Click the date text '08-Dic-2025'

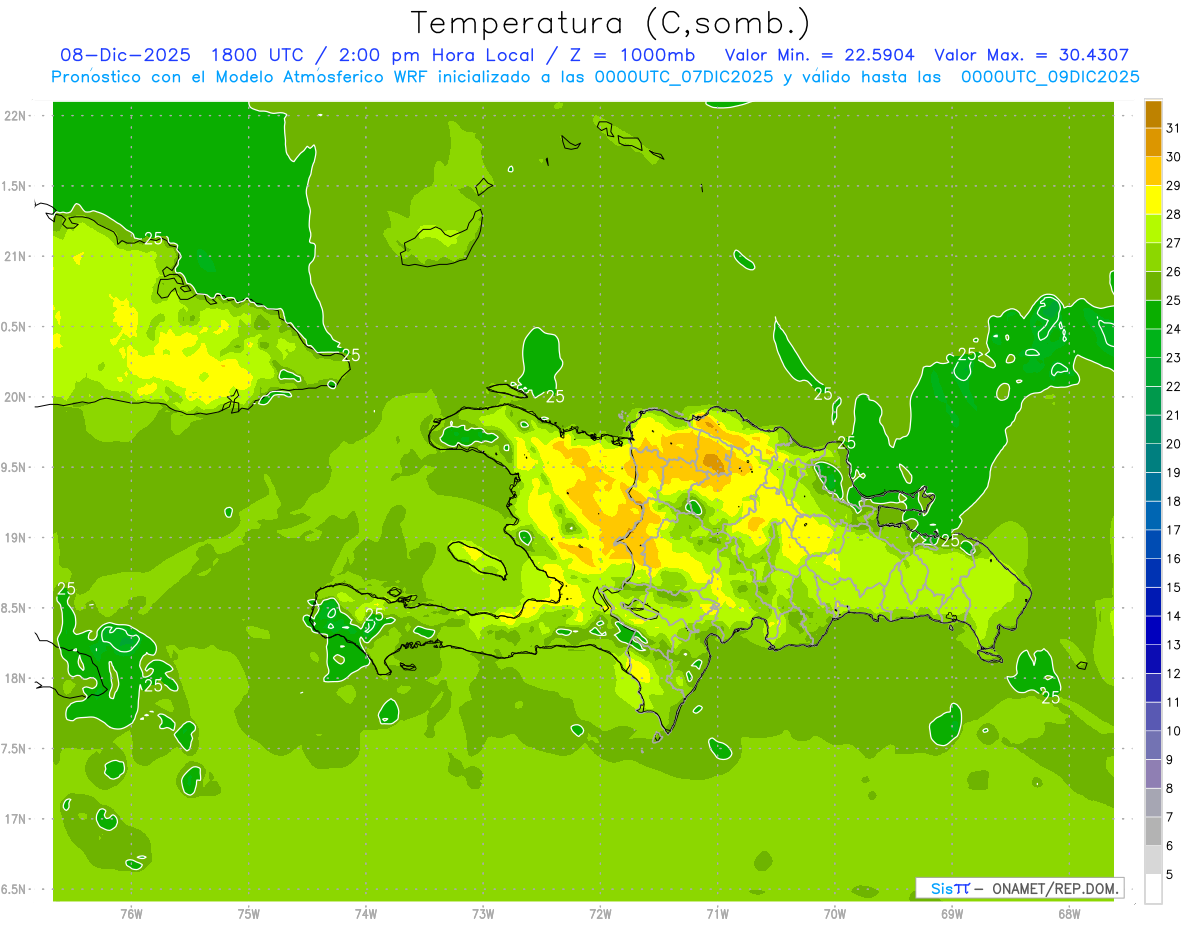(128, 55)
